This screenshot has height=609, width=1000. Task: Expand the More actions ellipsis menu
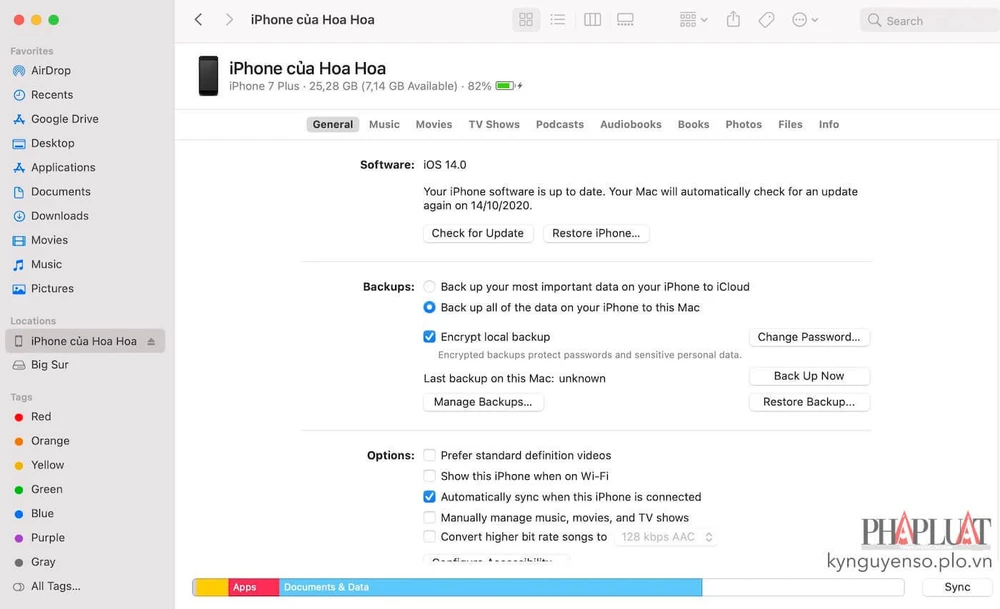tap(804, 20)
